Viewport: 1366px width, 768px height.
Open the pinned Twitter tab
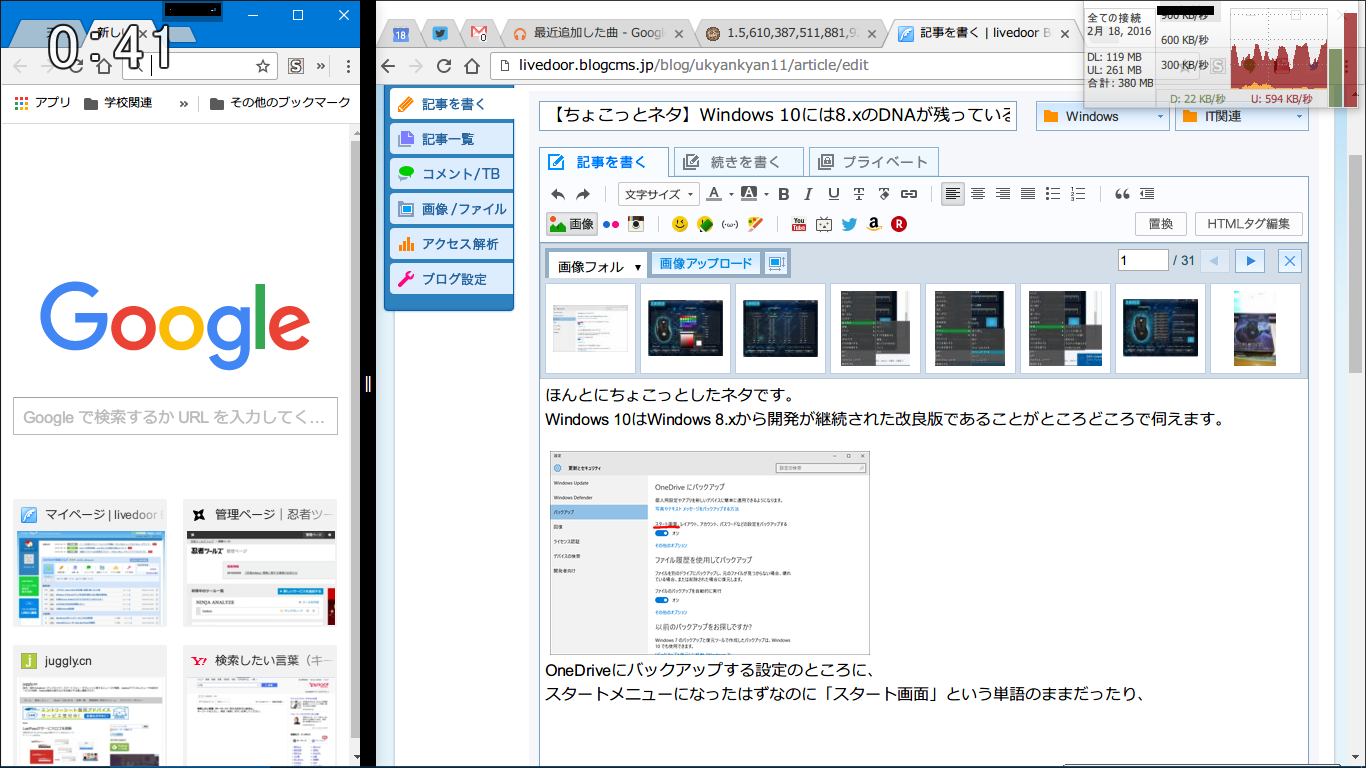[x=440, y=33]
